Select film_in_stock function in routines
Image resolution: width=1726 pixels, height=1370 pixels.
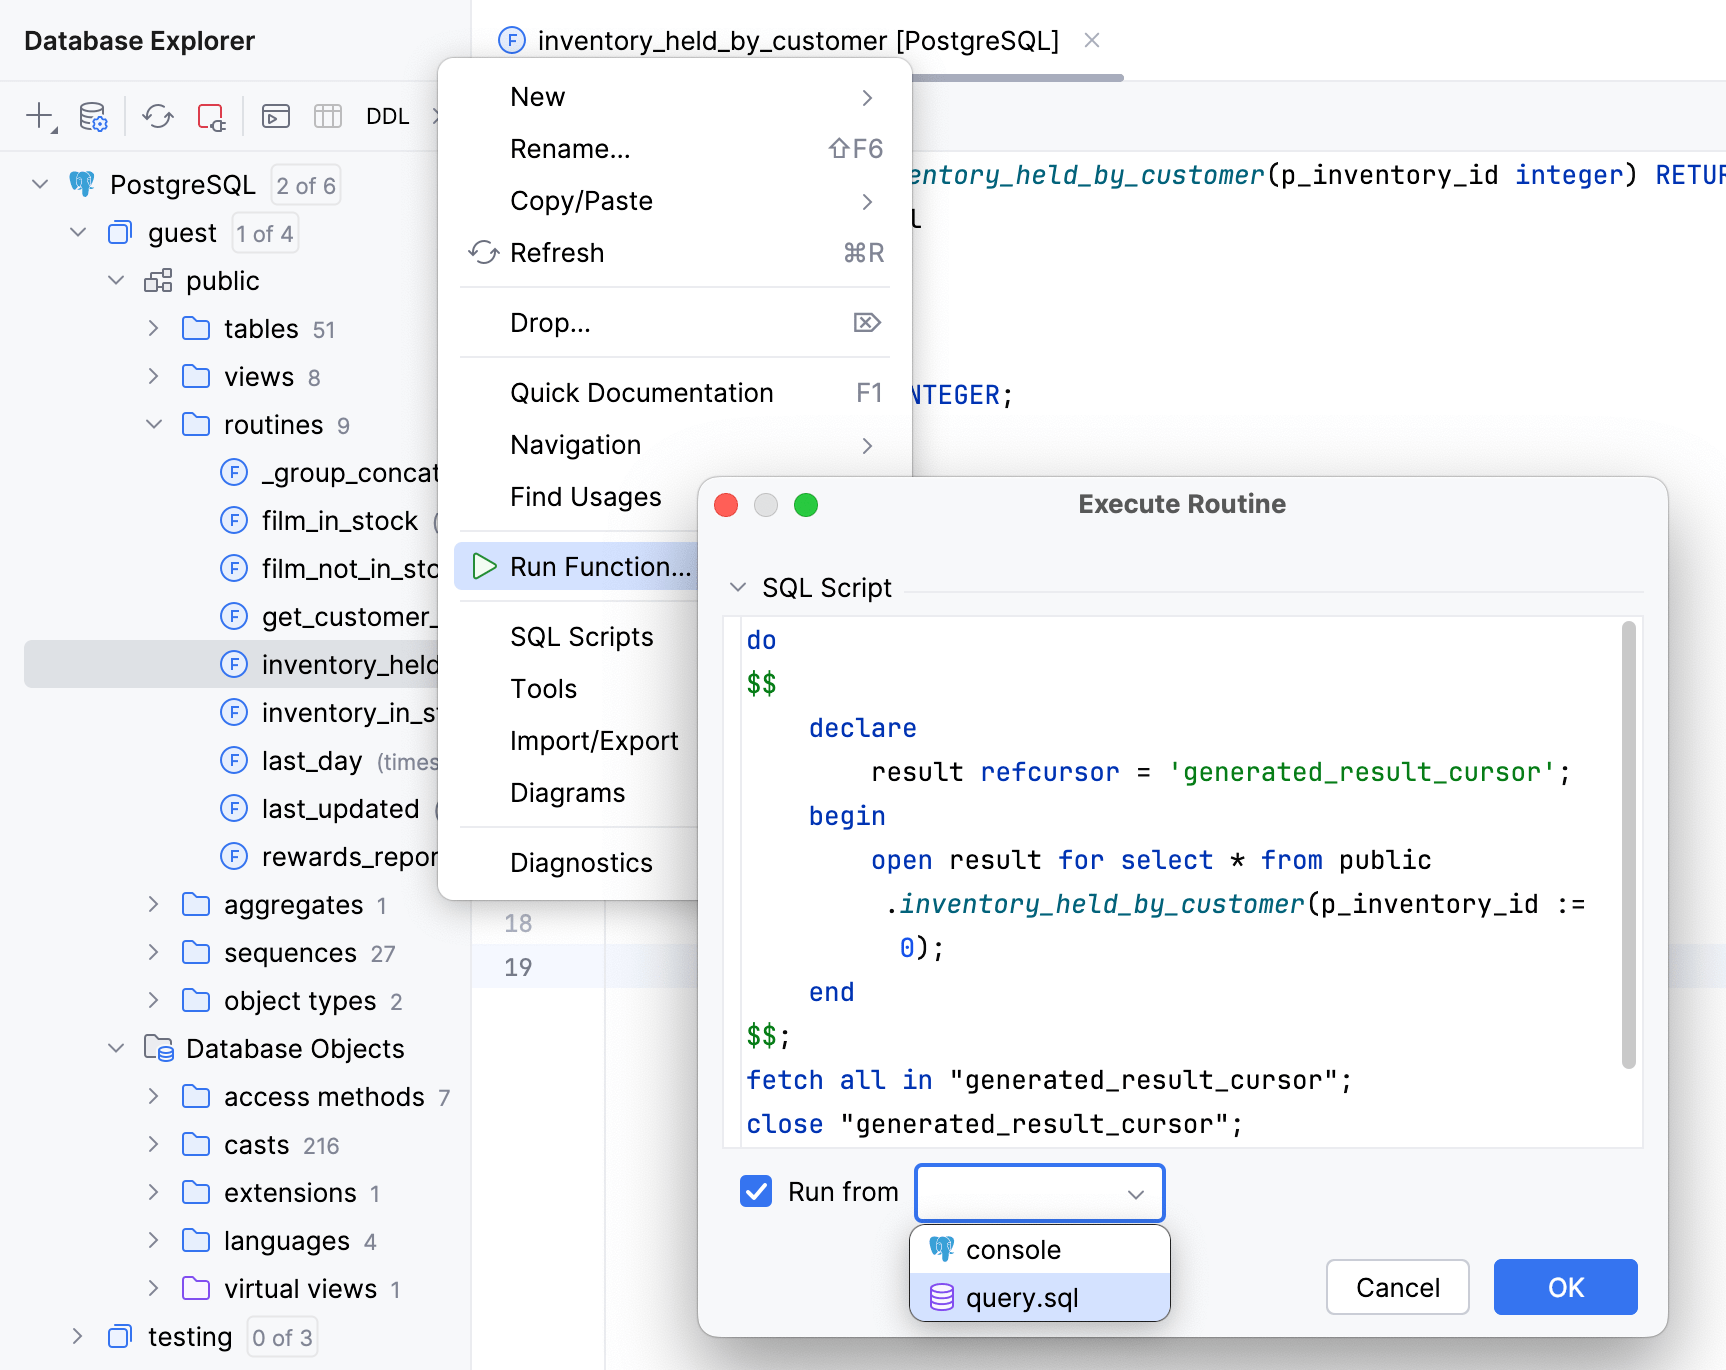339,521
